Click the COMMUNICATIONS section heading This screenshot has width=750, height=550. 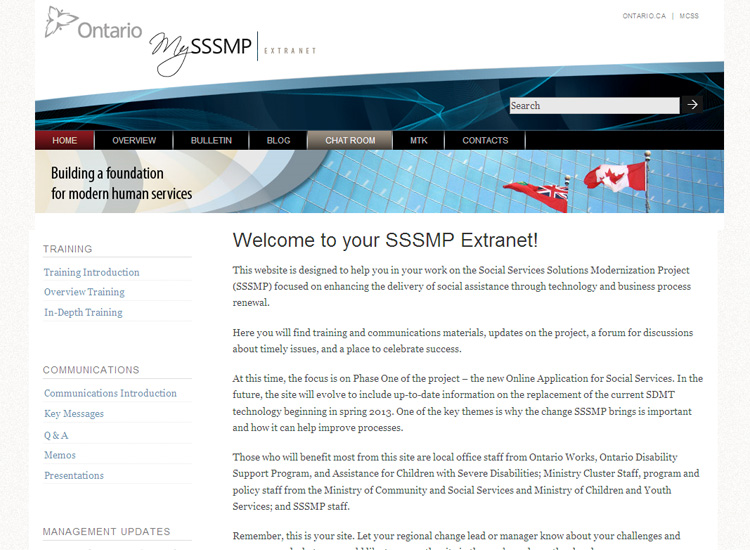[91, 370]
